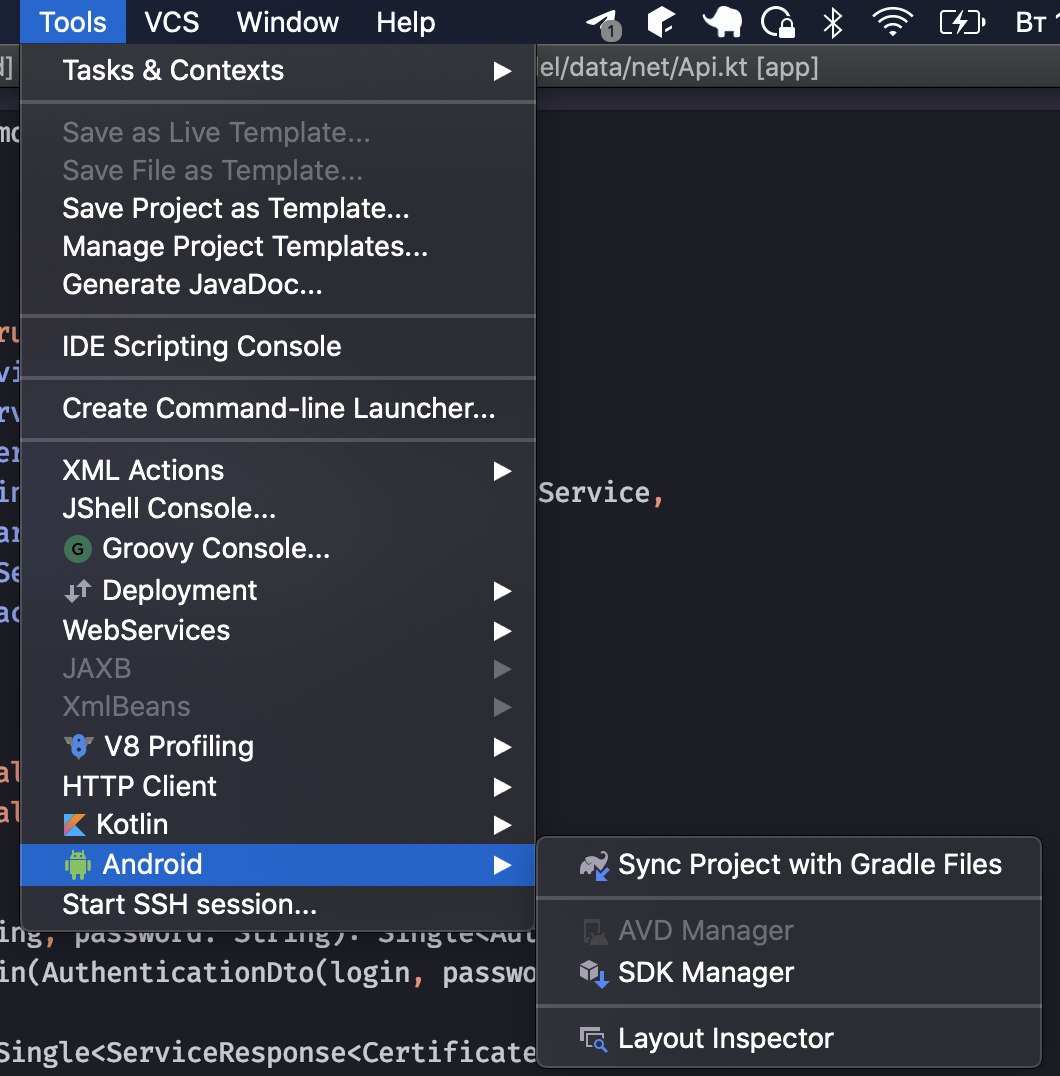The image size is (1060, 1076).
Task: Click the elephant icon in the macOS menu bar
Action: click(722, 22)
